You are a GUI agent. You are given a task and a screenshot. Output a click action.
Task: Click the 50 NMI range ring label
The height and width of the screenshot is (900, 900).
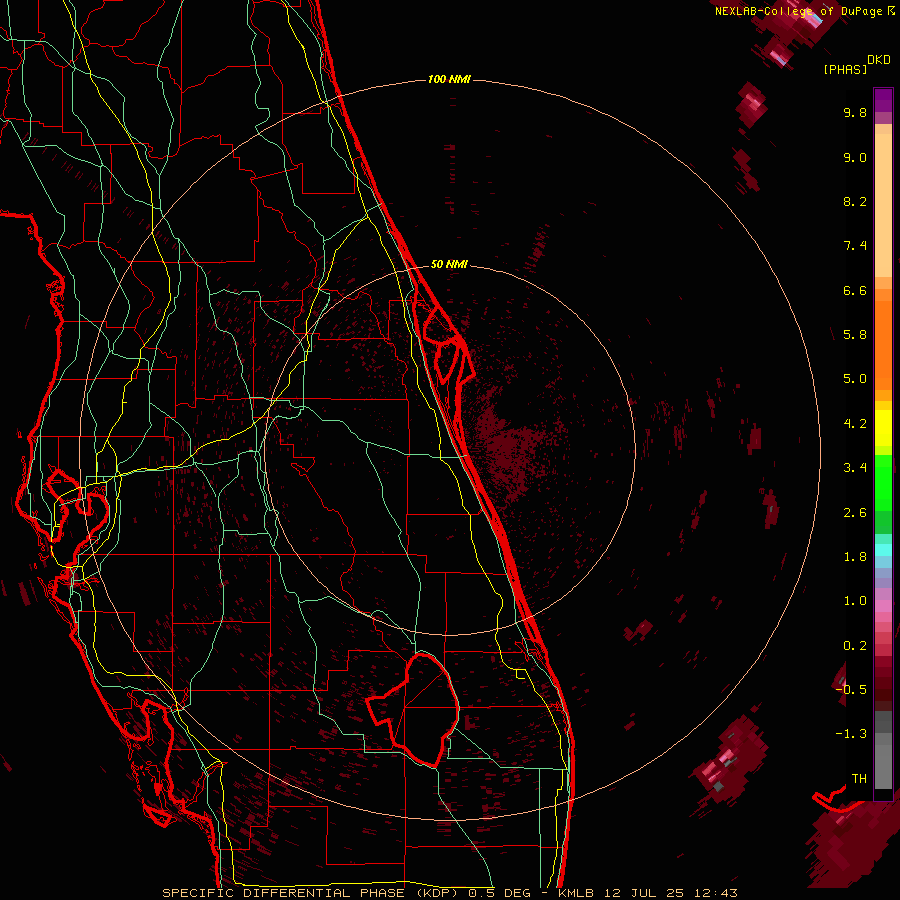coord(449,264)
